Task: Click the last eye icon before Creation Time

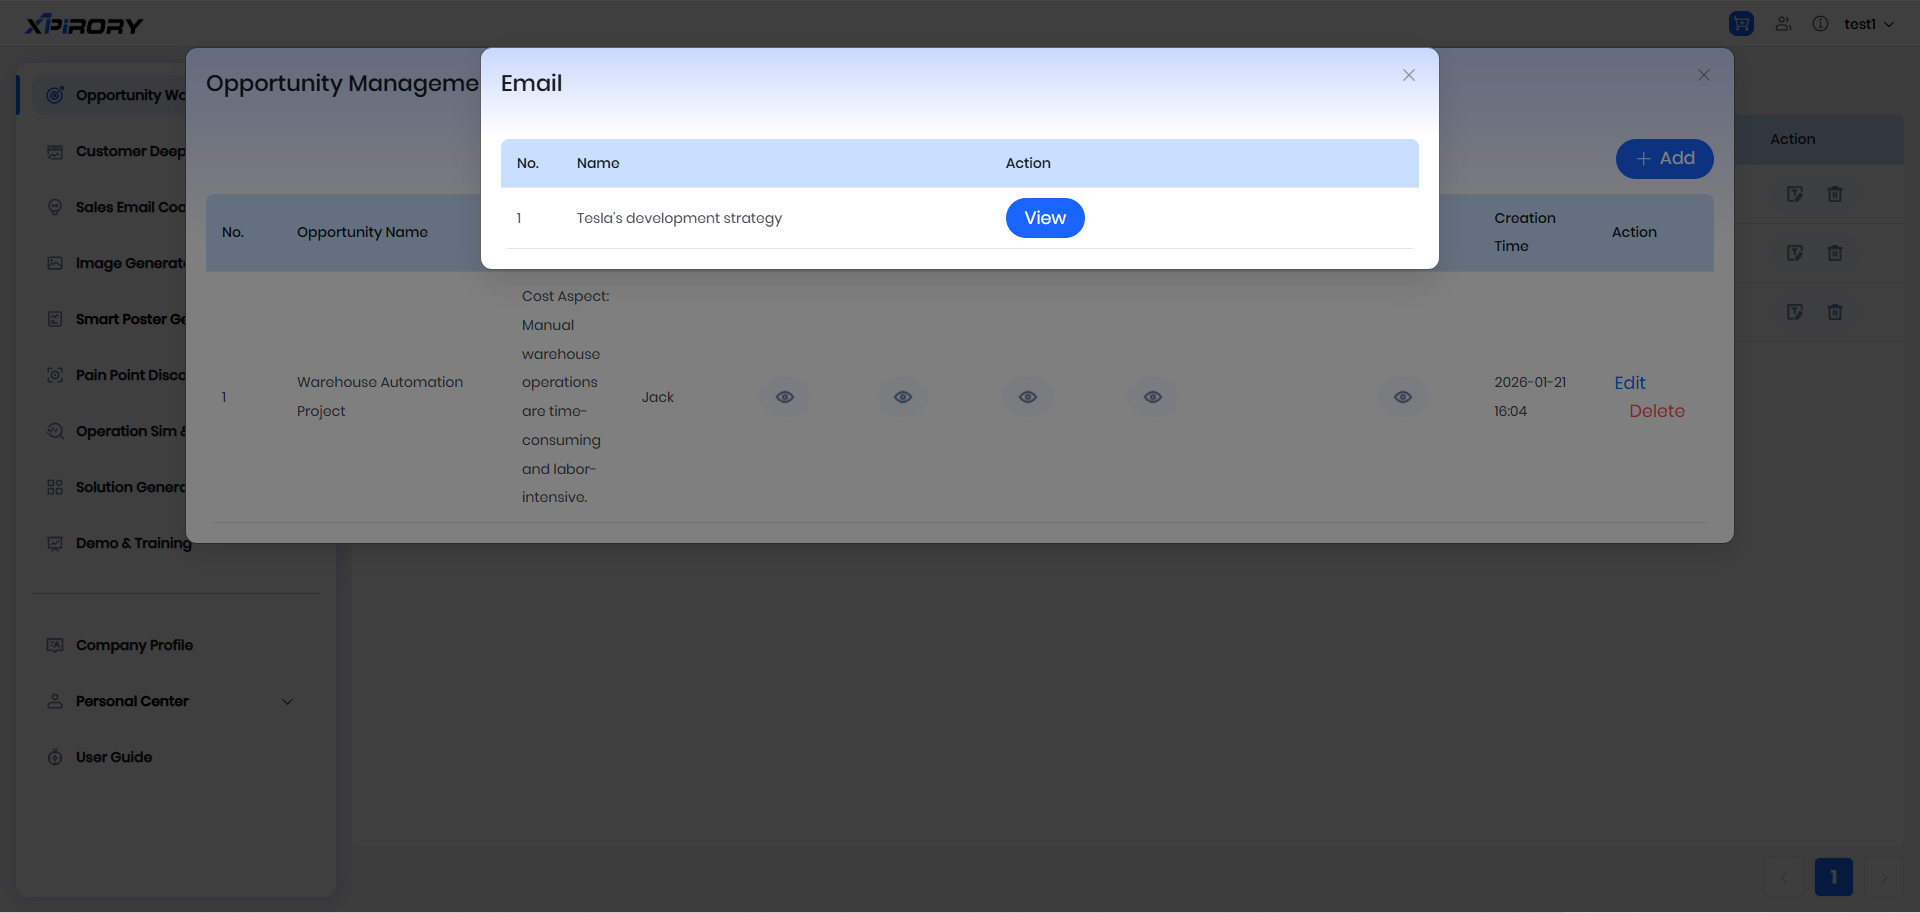Action: [x=1403, y=397]
